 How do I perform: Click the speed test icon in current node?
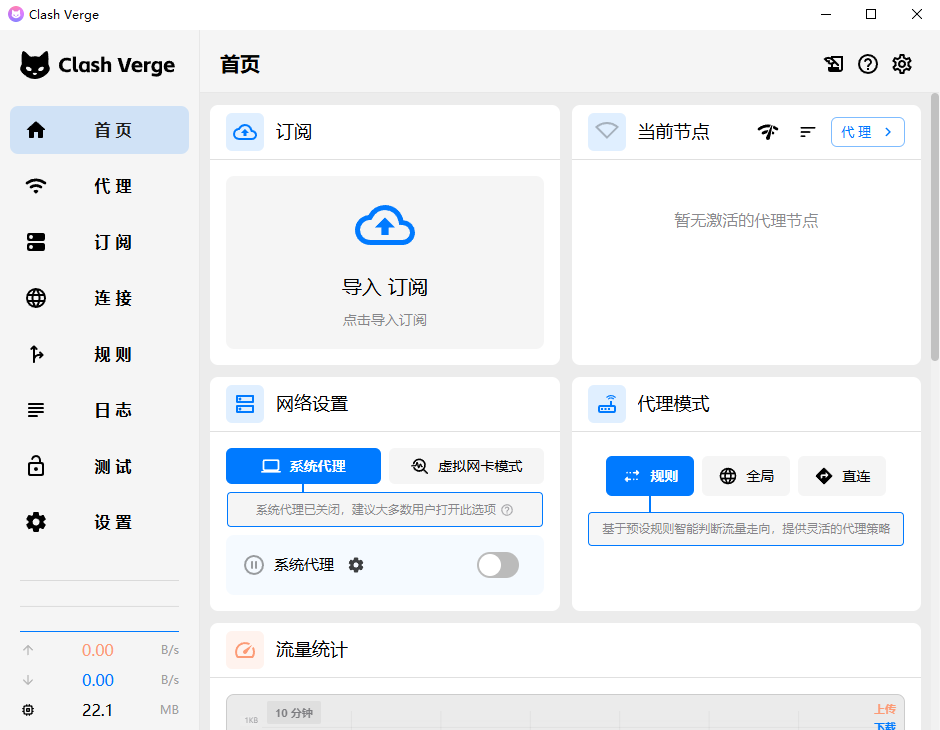pyautogui.click(x=768, y=132)
